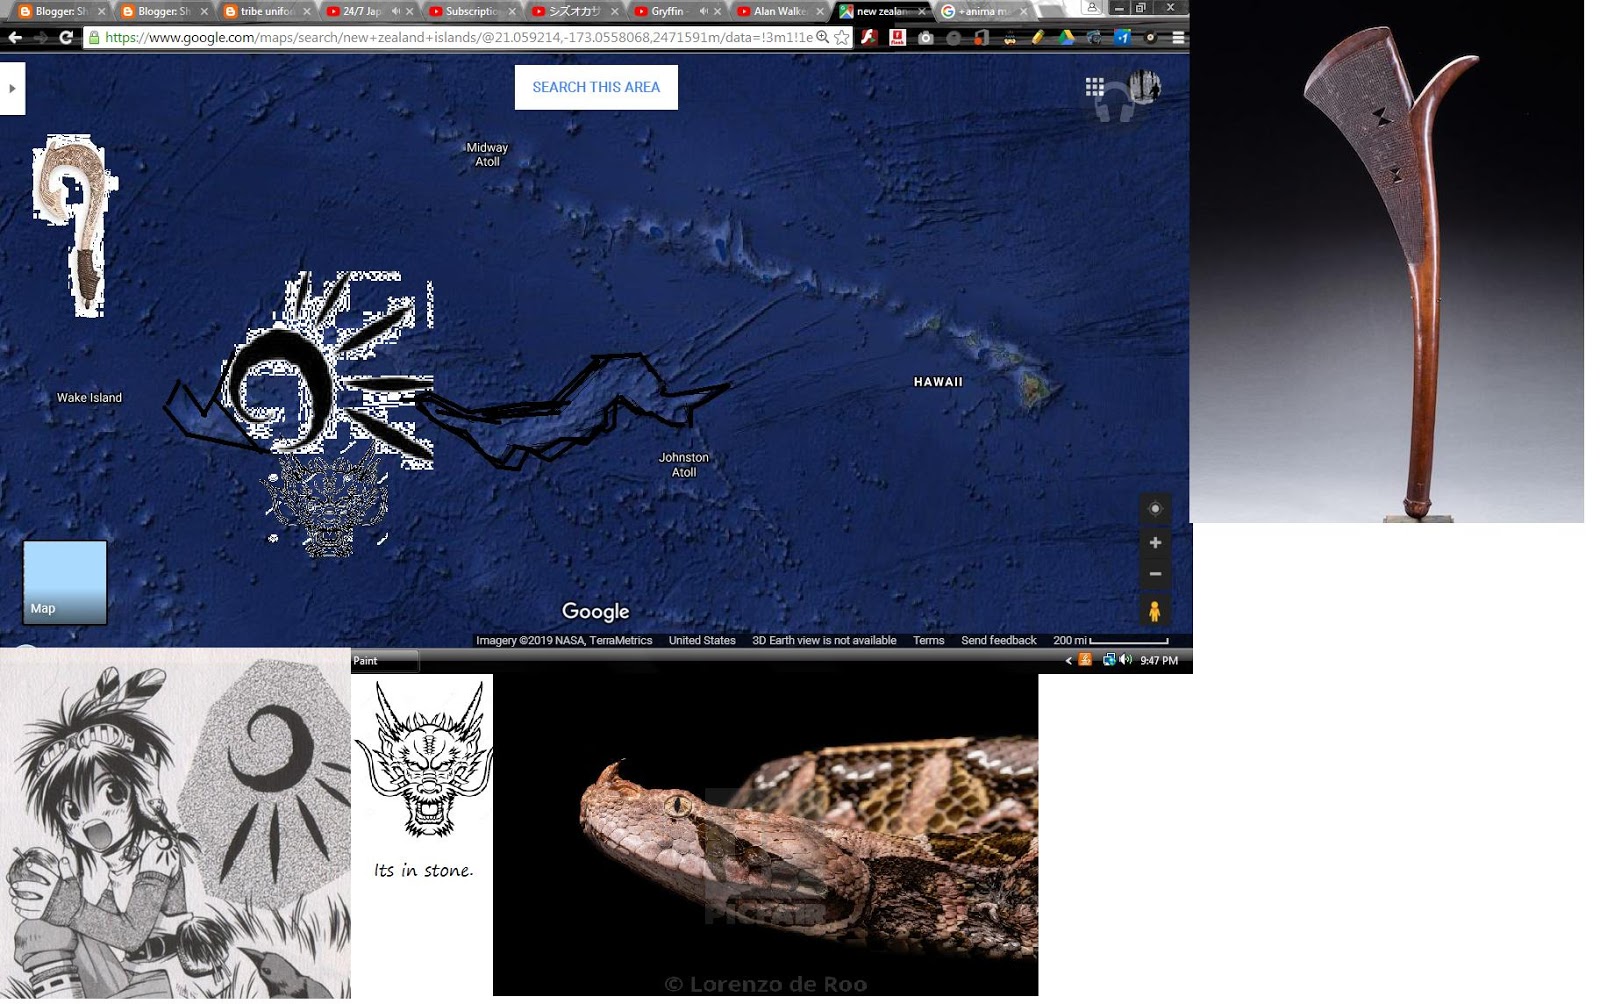
Task: Expand the Google Maps side panel arrow
Action: tap(12, 88)
